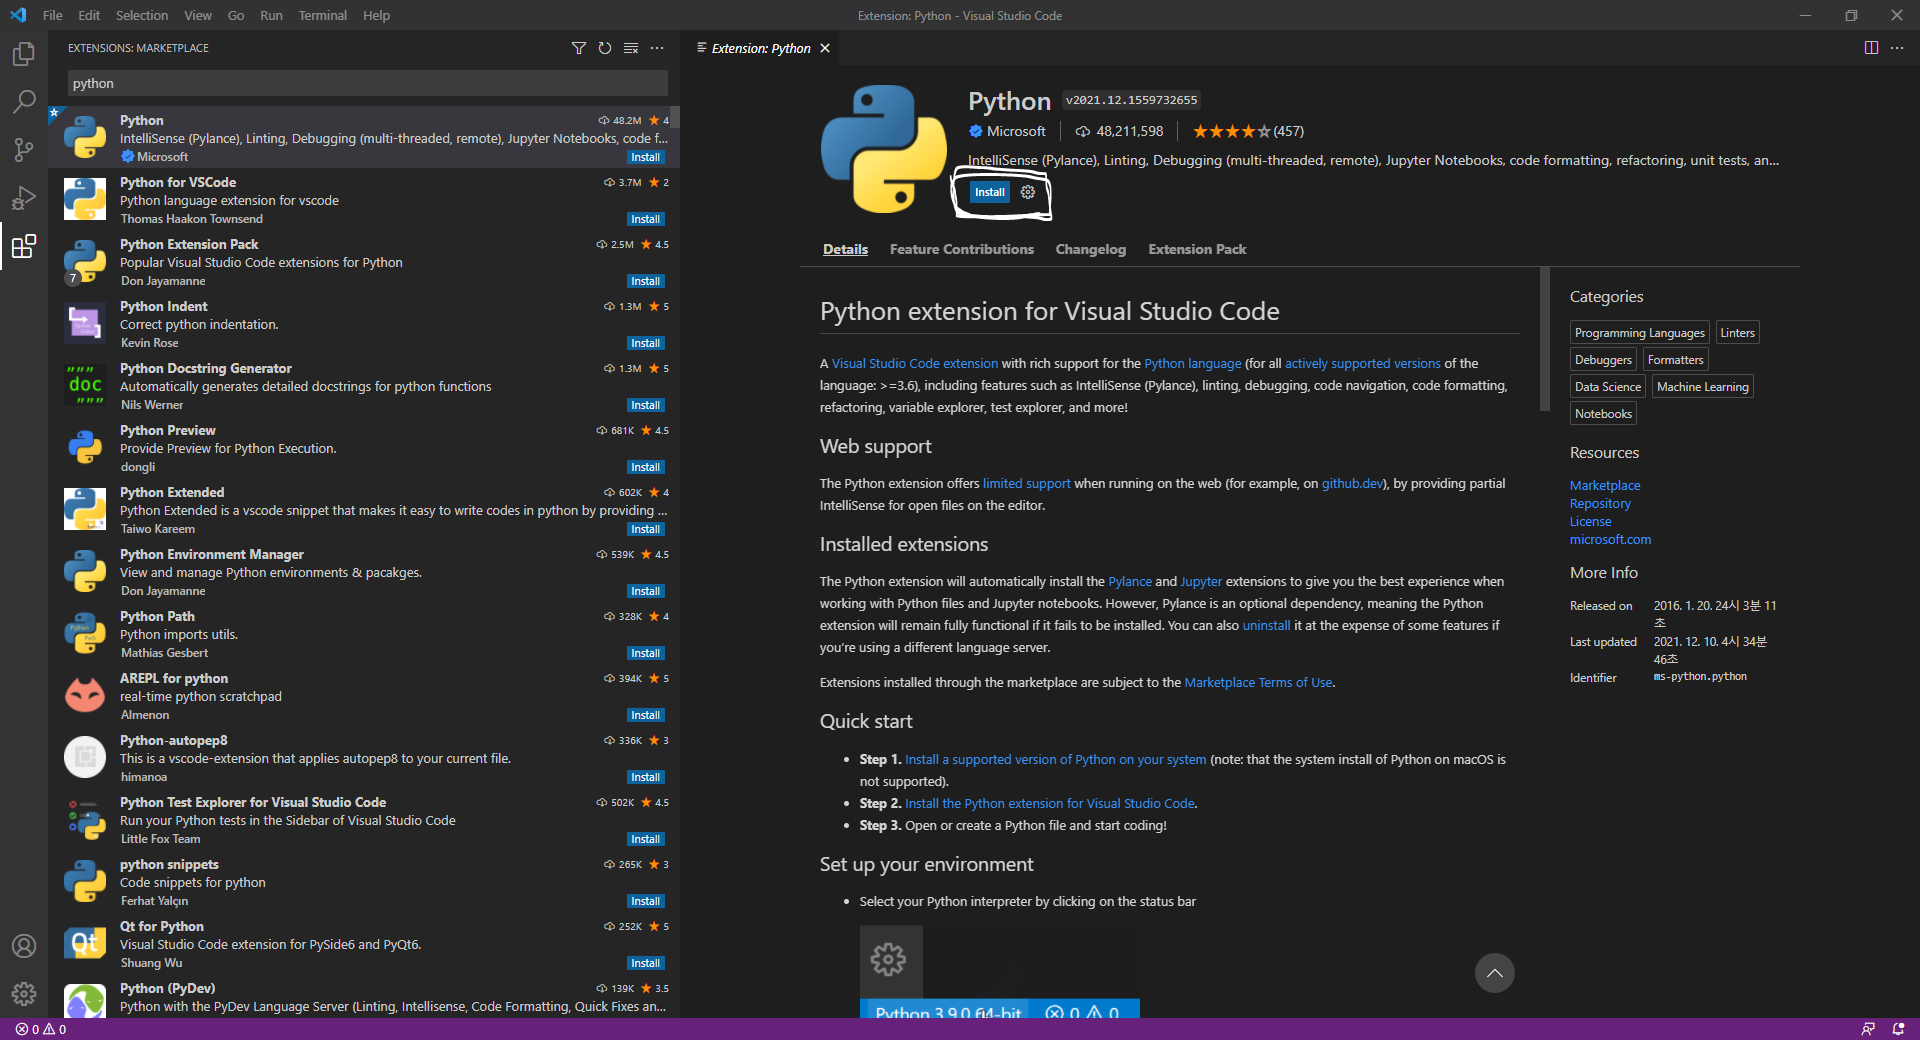This screenshot has width=1920, height=1040.
Task: Install Python Docstring Generator
Action: coord(645,405)
